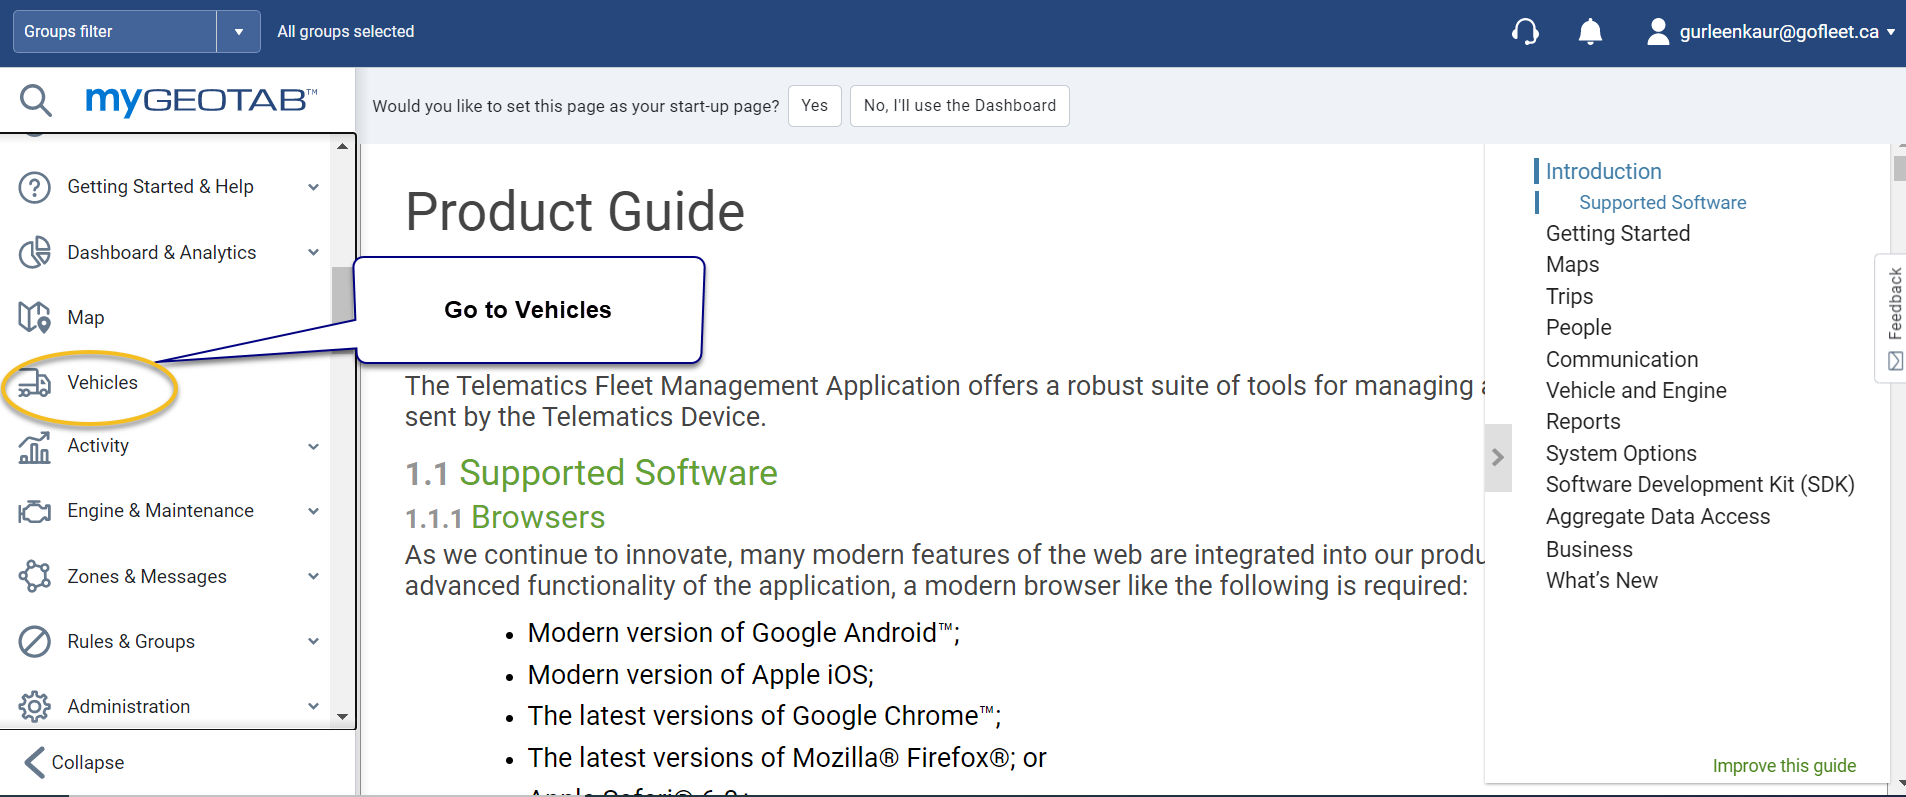Viewport: 1906px width, 797px height.
Task: Click the Vehicles truck icon
Action: [34, 383]
